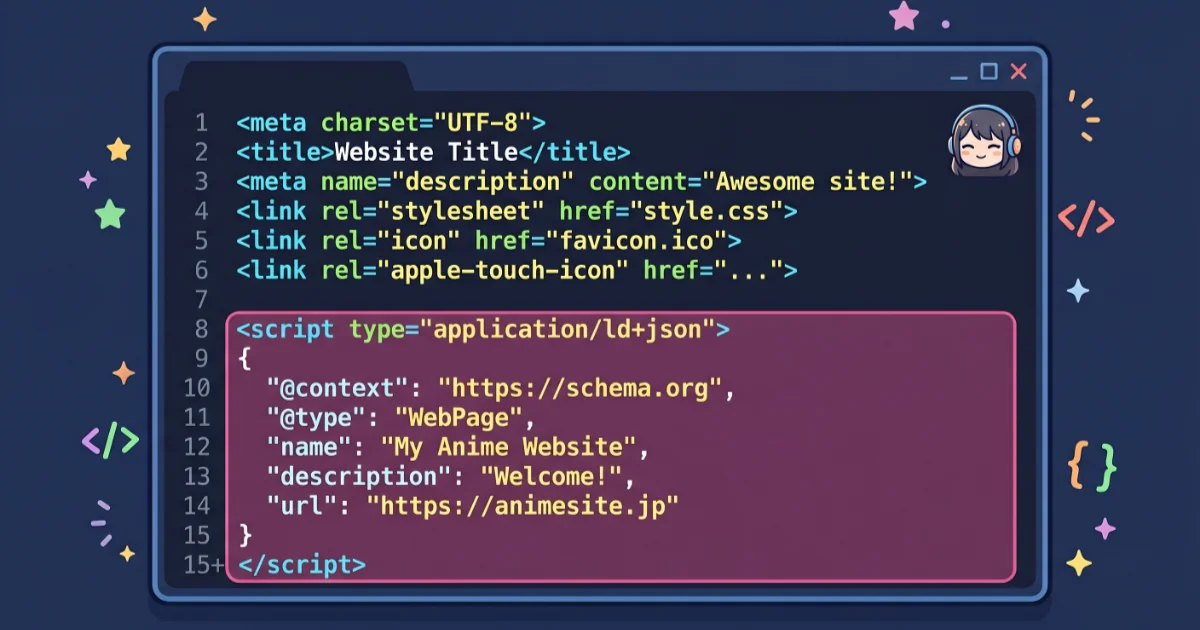The image size is (1200, 630).
Task: Click the "Website Title" text
Action: [426, 153]
